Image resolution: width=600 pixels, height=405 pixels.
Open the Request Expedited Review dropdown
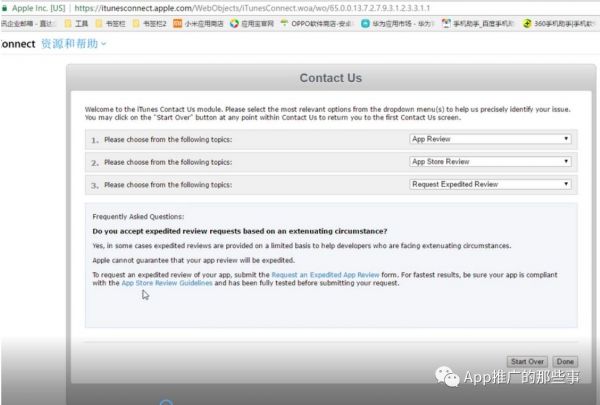tap(490, 184)
